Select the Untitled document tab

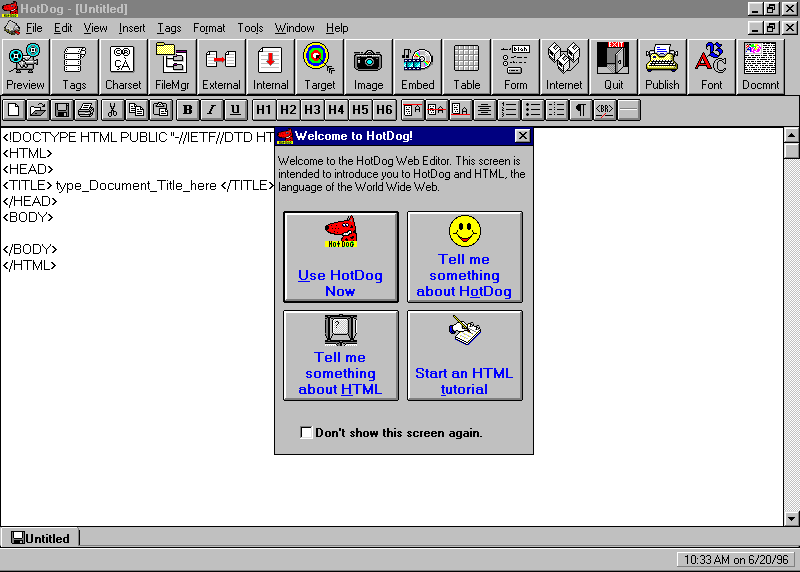tap(40, 538)
